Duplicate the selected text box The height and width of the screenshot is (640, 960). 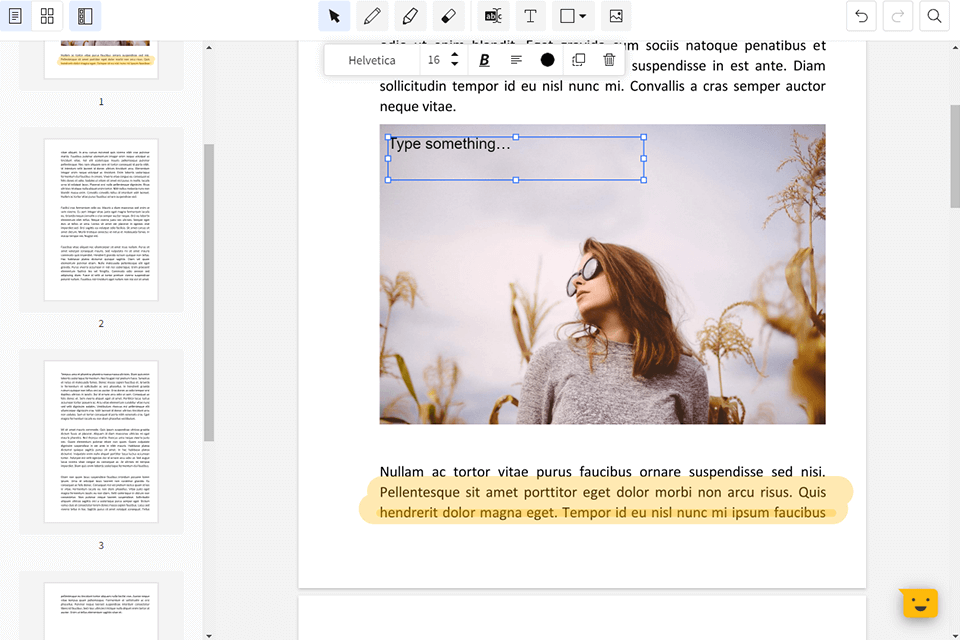coord(578,60)
